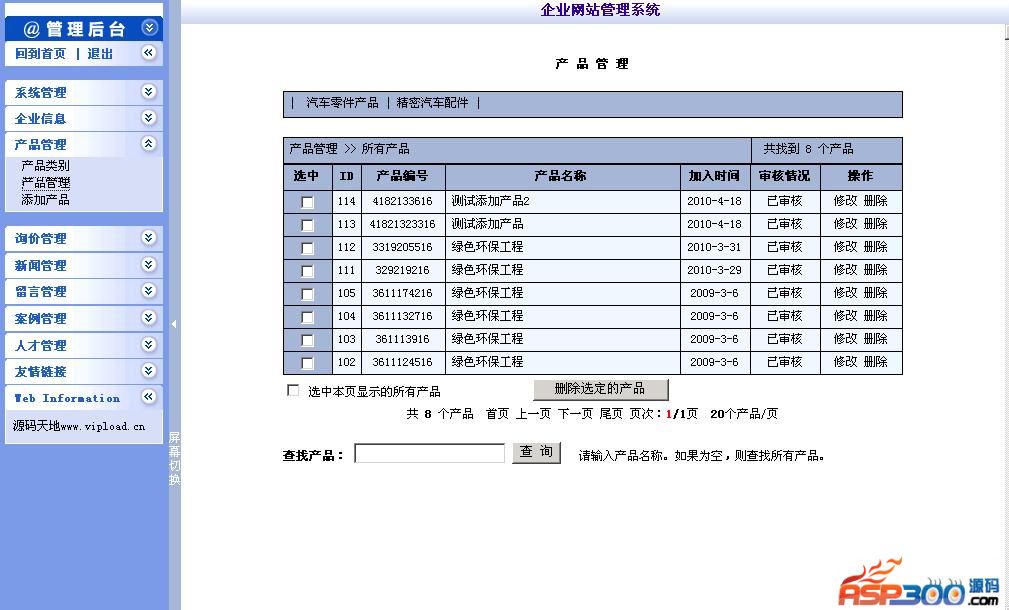Click the double-arrow icon beside 退出

[x=149, y=53]
